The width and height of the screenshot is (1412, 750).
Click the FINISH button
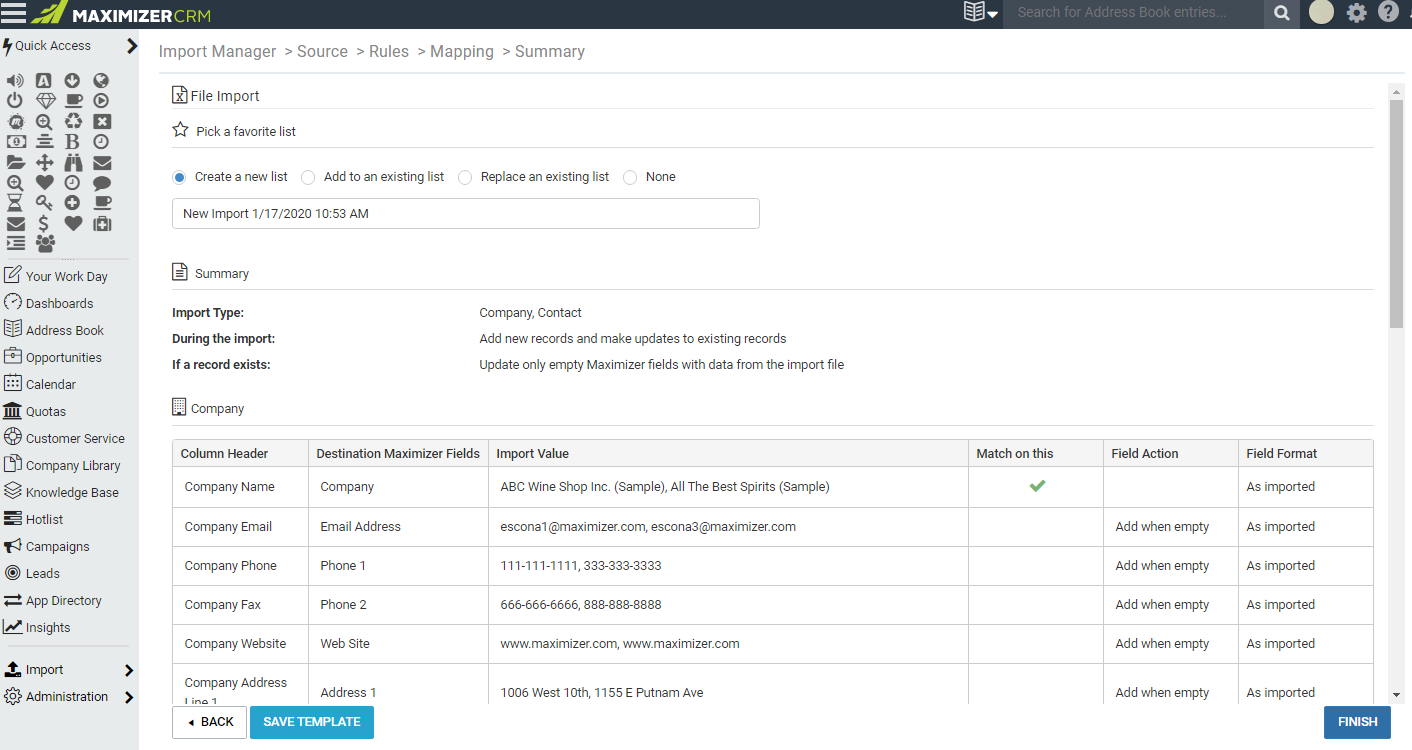(1357, 722)
